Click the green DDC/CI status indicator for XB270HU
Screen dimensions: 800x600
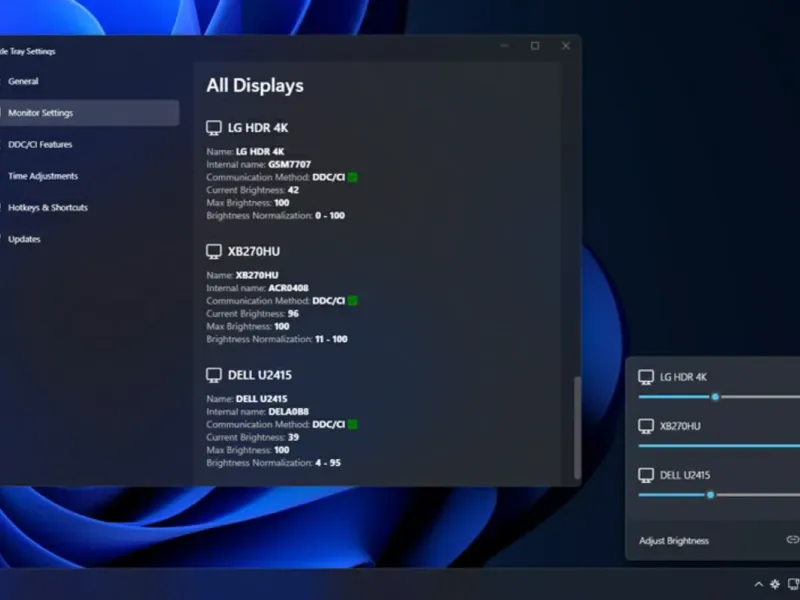coord(353,301)
